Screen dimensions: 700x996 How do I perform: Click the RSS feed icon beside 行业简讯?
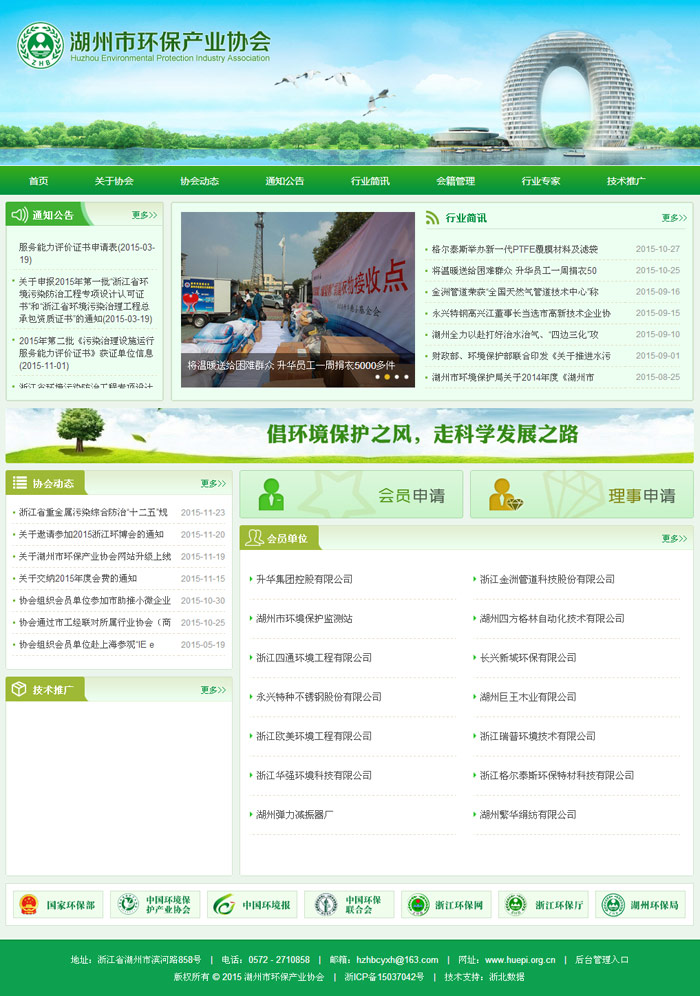click(x=433, y=217)
